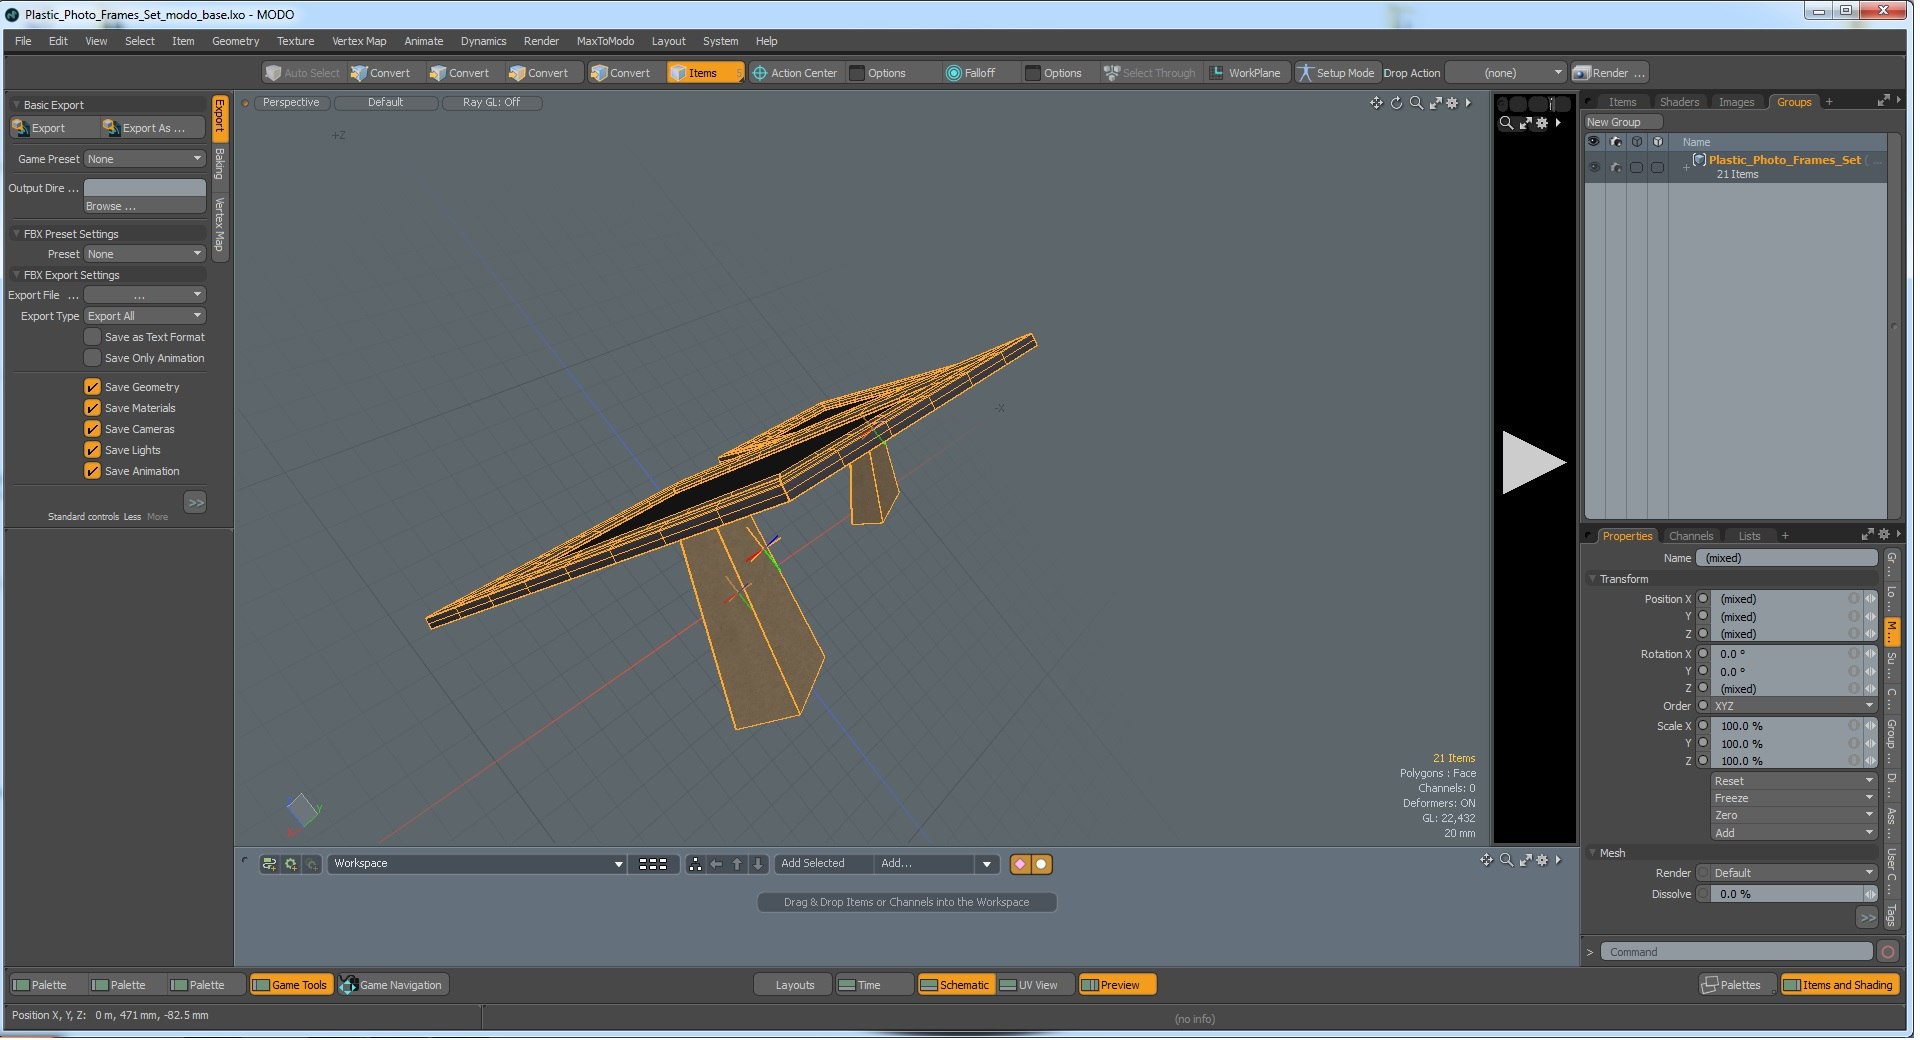Click the viewport move/pan navigation icon
The width and height of the screenshot is (1920, 1040).
(1376, 103)
